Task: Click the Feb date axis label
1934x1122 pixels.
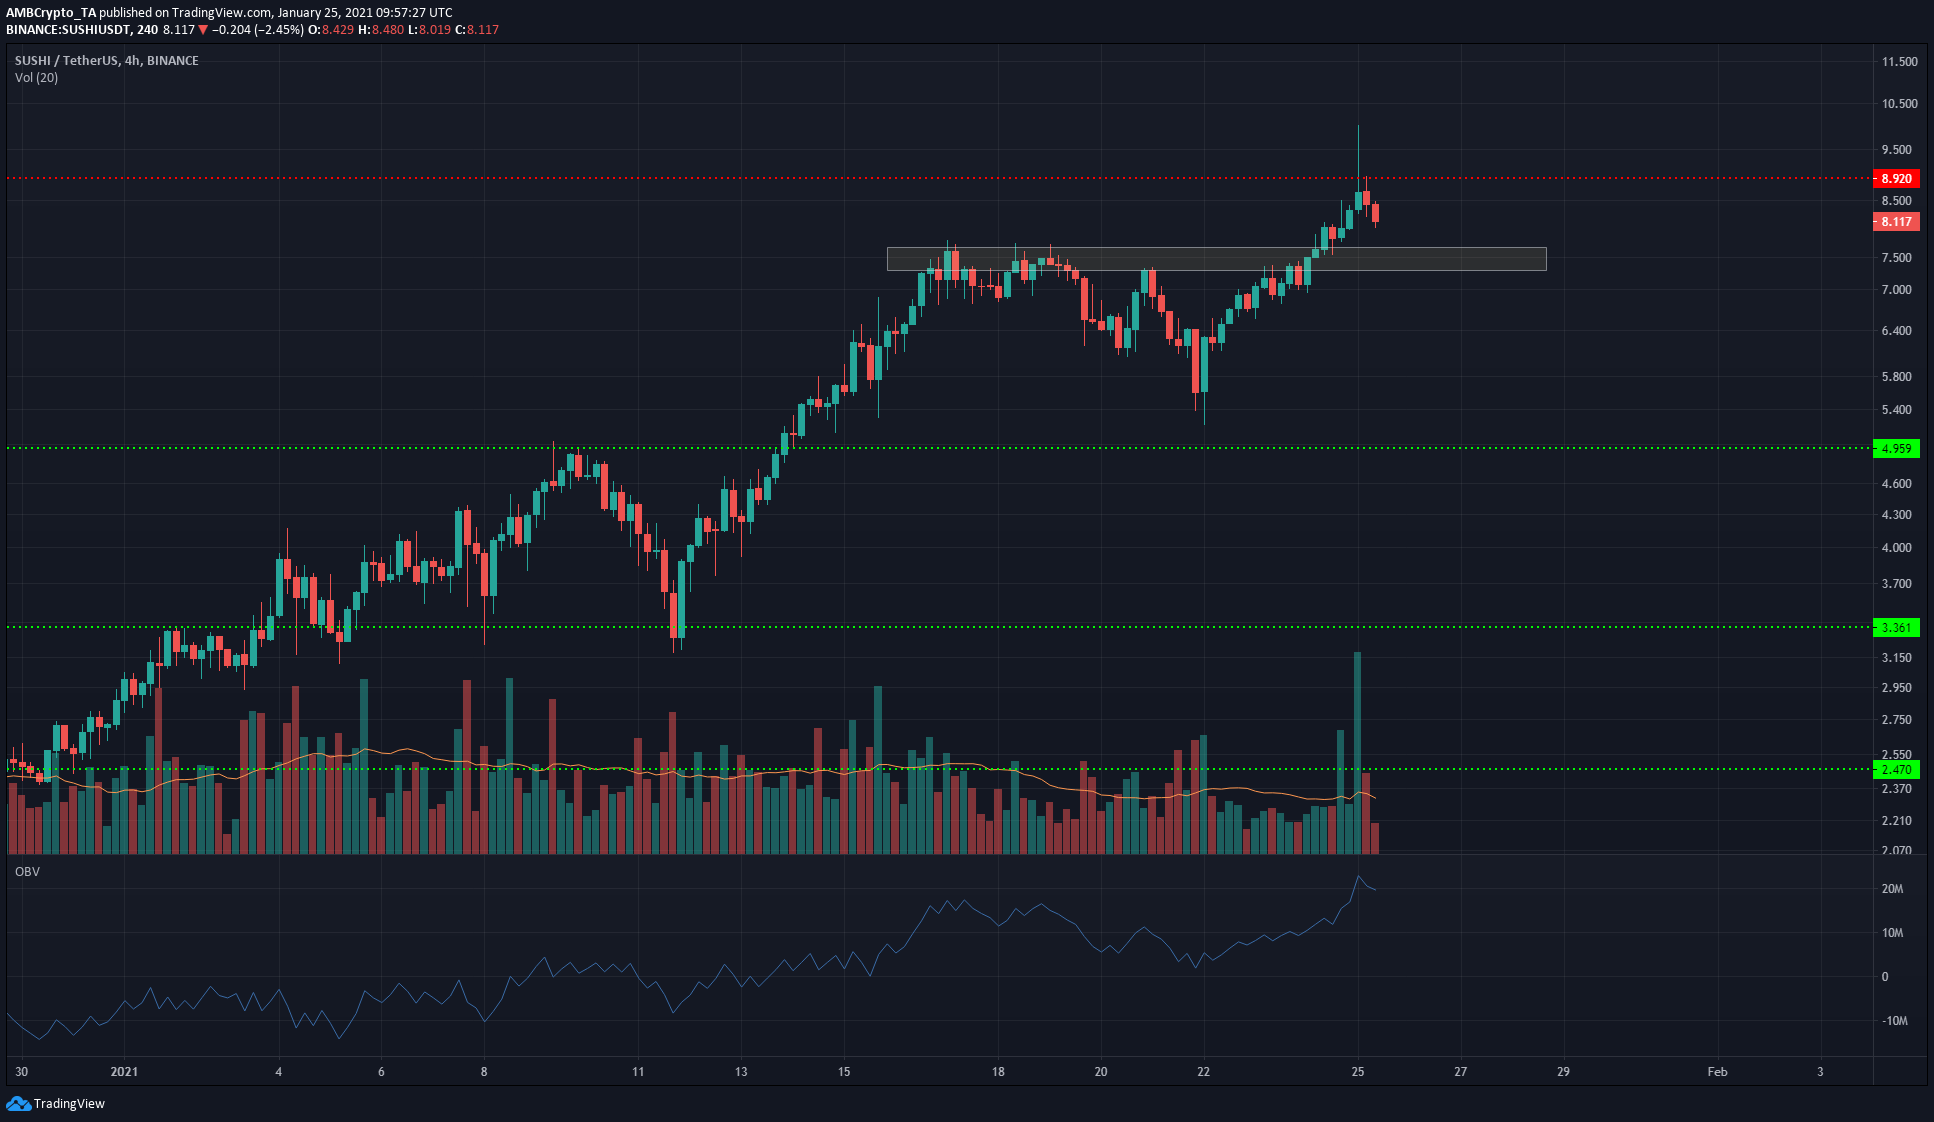Action: click(1717, 1072)
